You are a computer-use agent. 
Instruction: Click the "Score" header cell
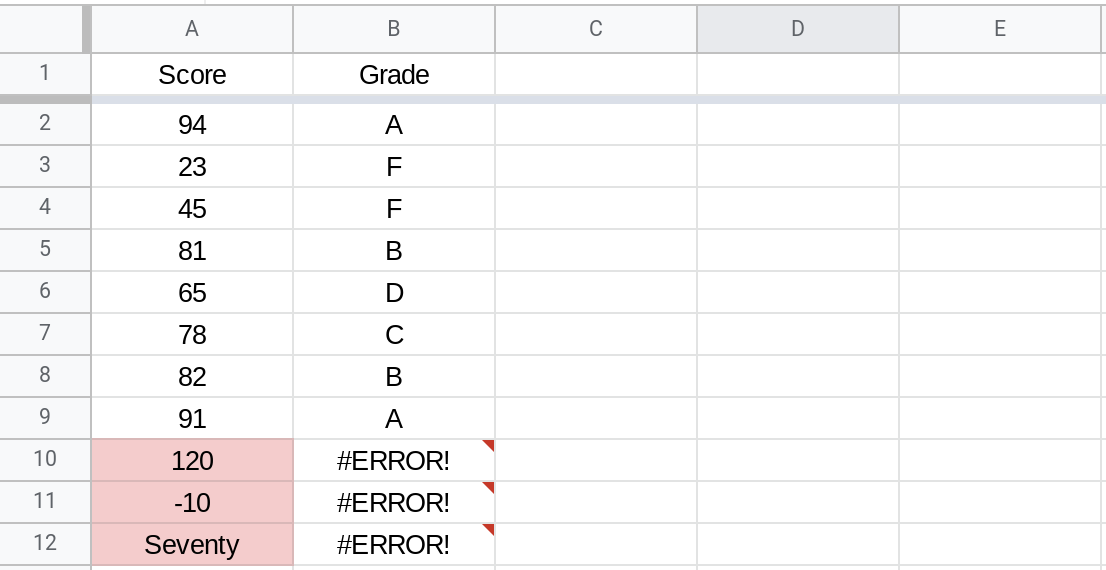click(x=192, y=75)
